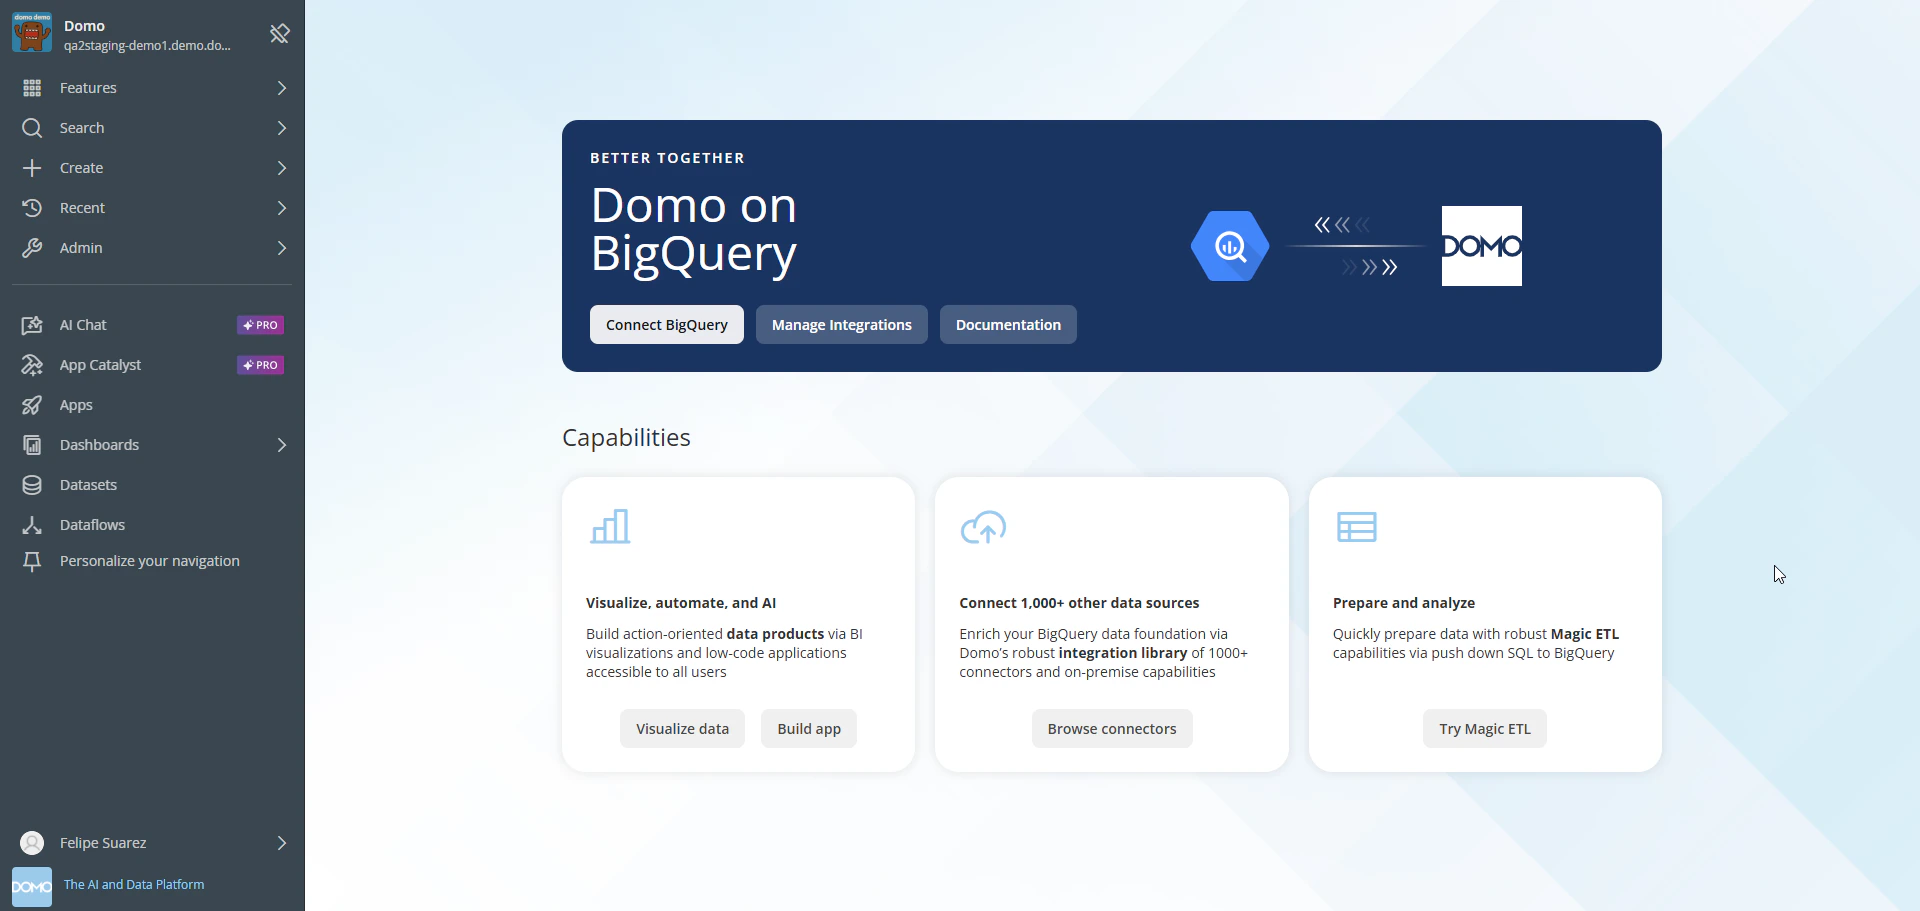Open the Create menu item

[152, 168]
